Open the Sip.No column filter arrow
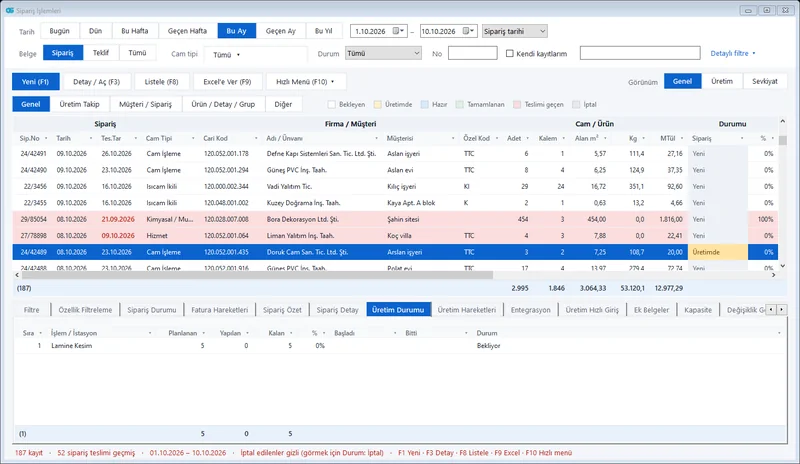Viewport: 800px width, 464px height. pos(46,138)
